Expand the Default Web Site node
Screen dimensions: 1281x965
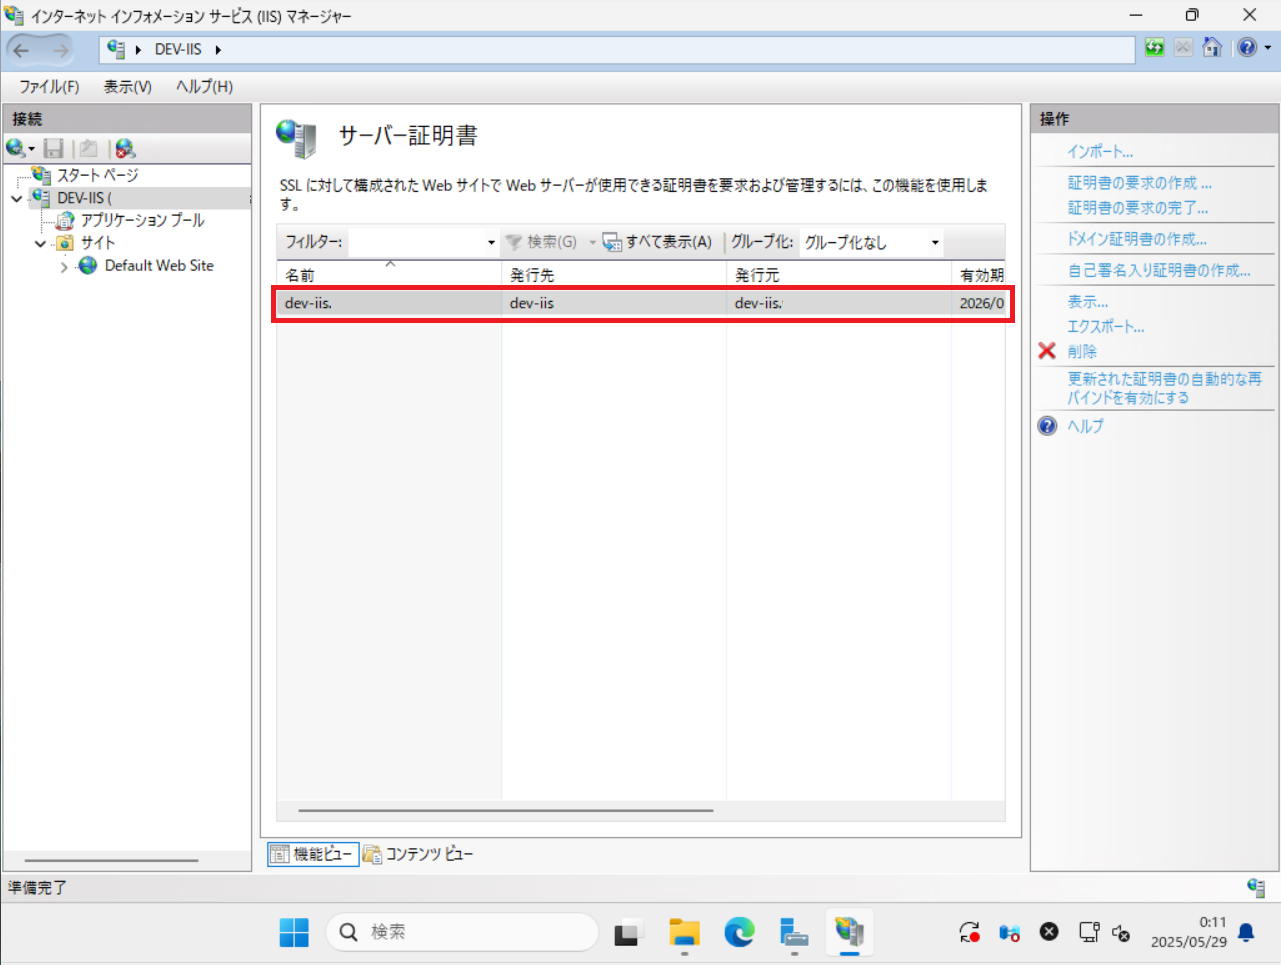tap(64, 266)
